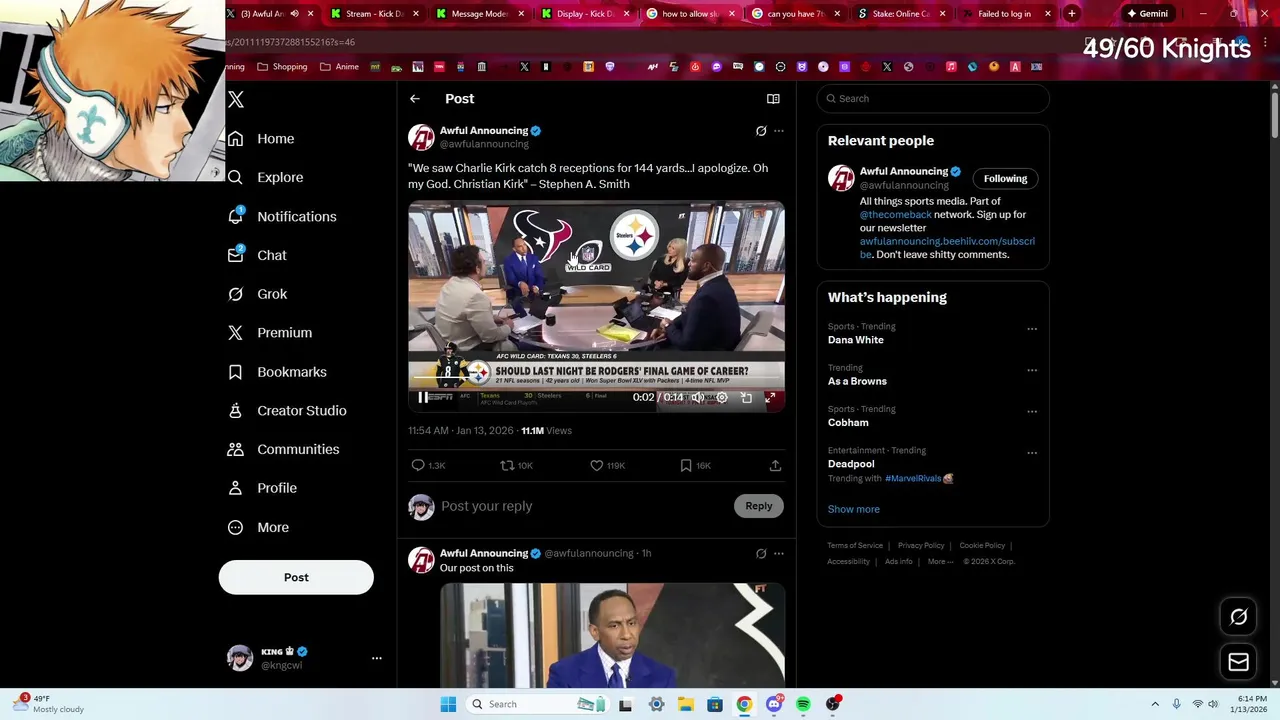Open Google Chrome taskbar icon
This screenshot has width=1280, height=720.
(x=744, y=704)
